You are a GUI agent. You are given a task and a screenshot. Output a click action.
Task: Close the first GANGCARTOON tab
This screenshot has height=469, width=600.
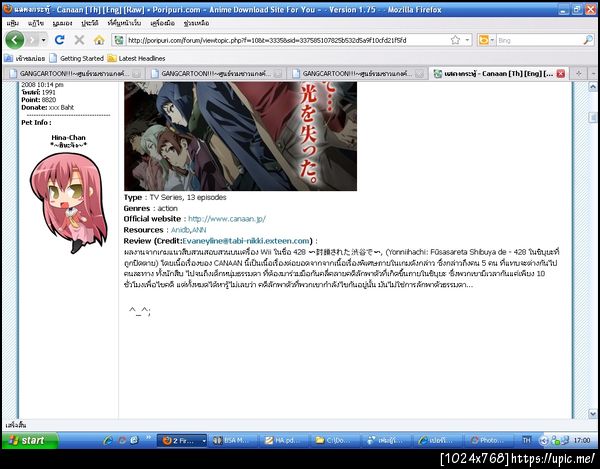(137, 74)
